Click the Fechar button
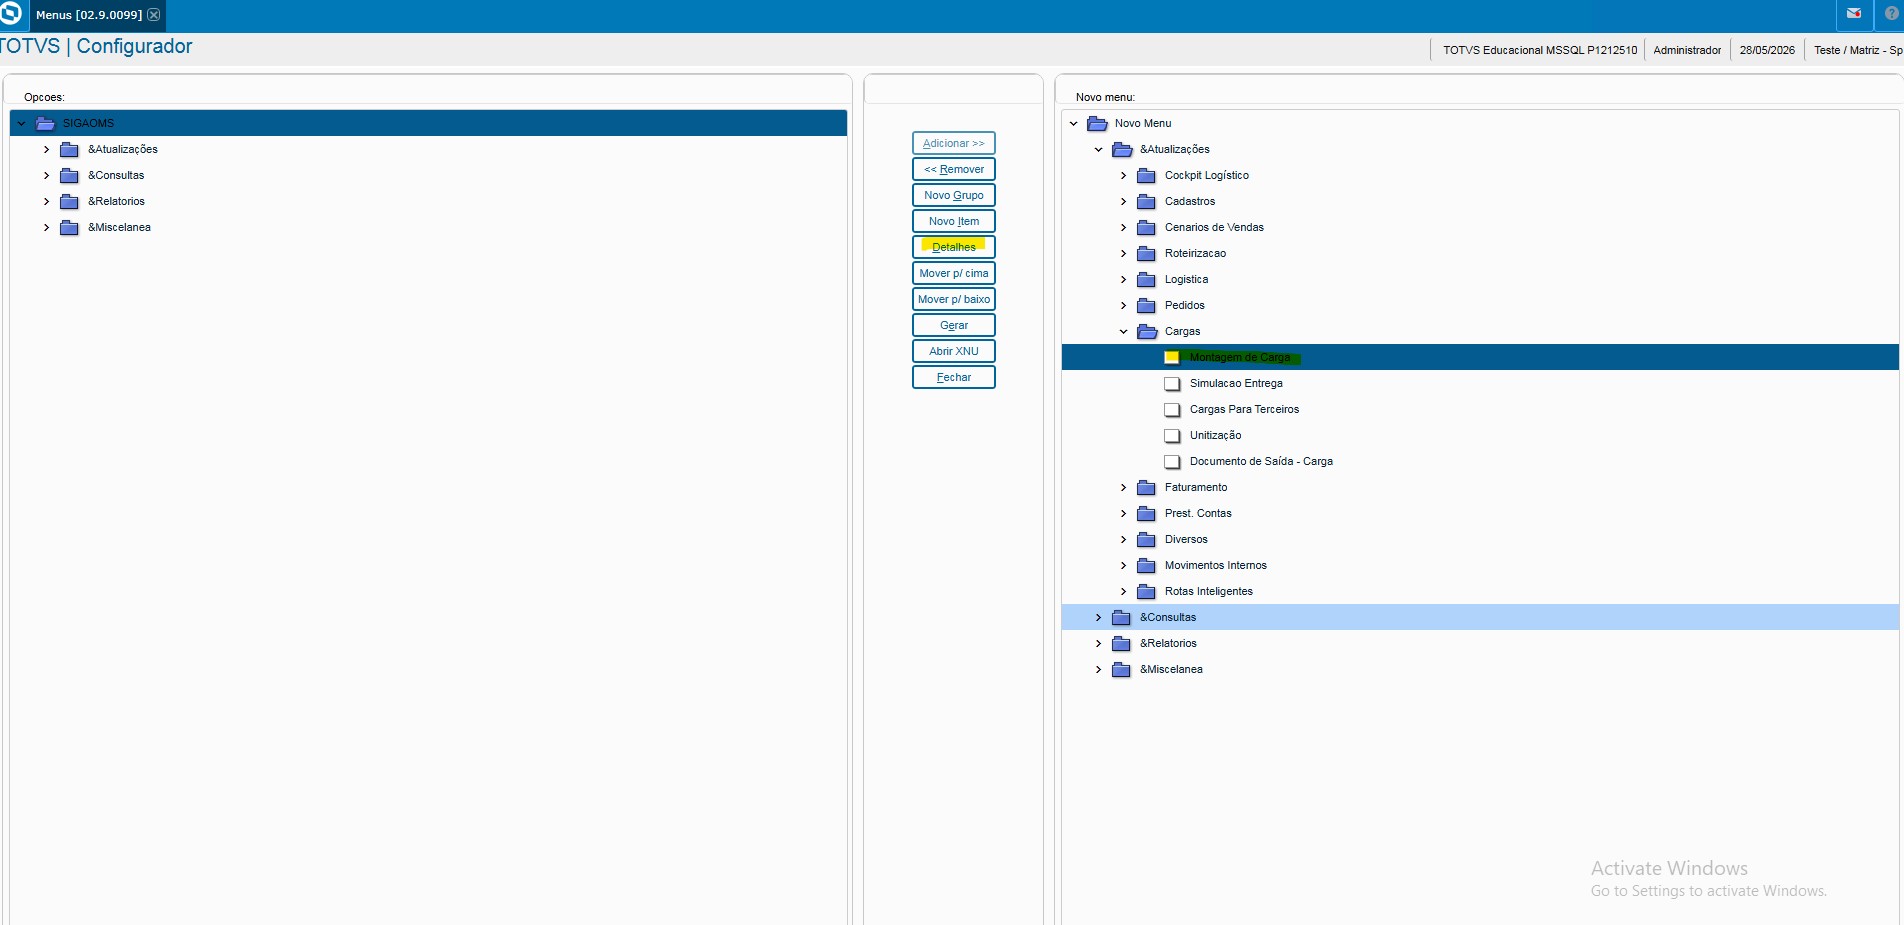Image resolution: width=1904 pixels, height=925 pixels. coord(954,377)
